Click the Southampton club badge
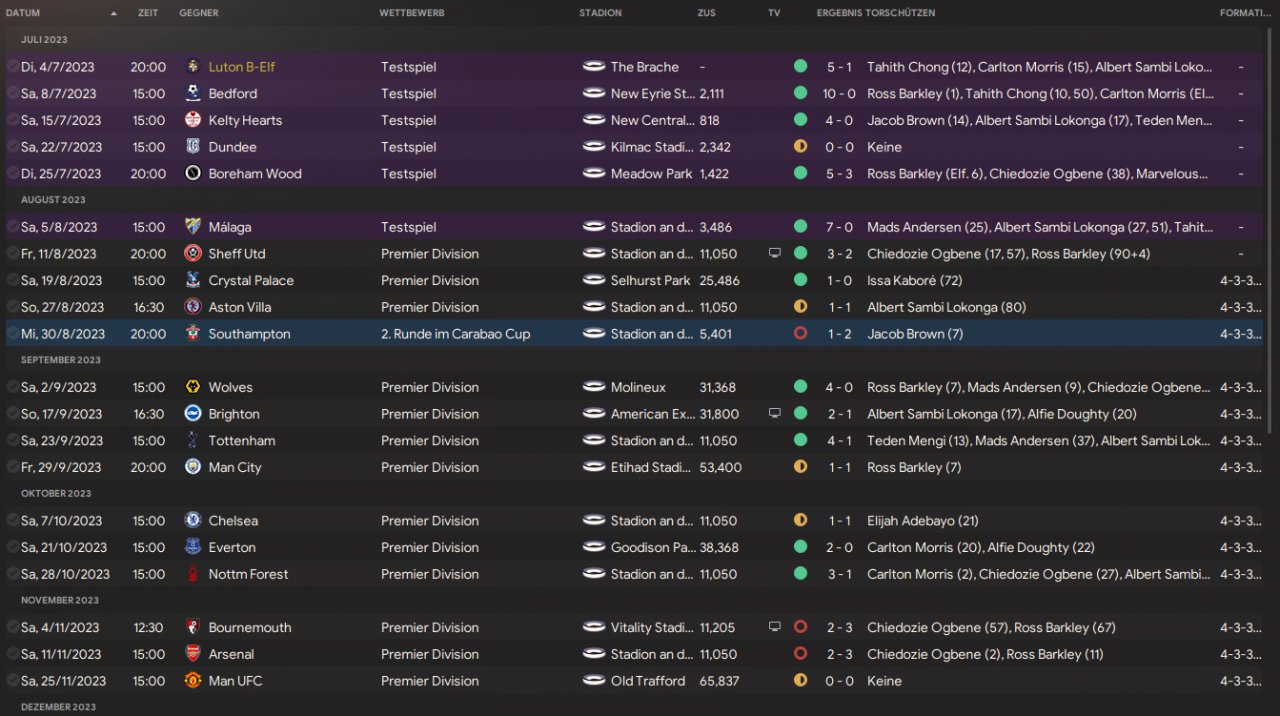The width and height of the screenshot is (1280, 716). (193, 334)
